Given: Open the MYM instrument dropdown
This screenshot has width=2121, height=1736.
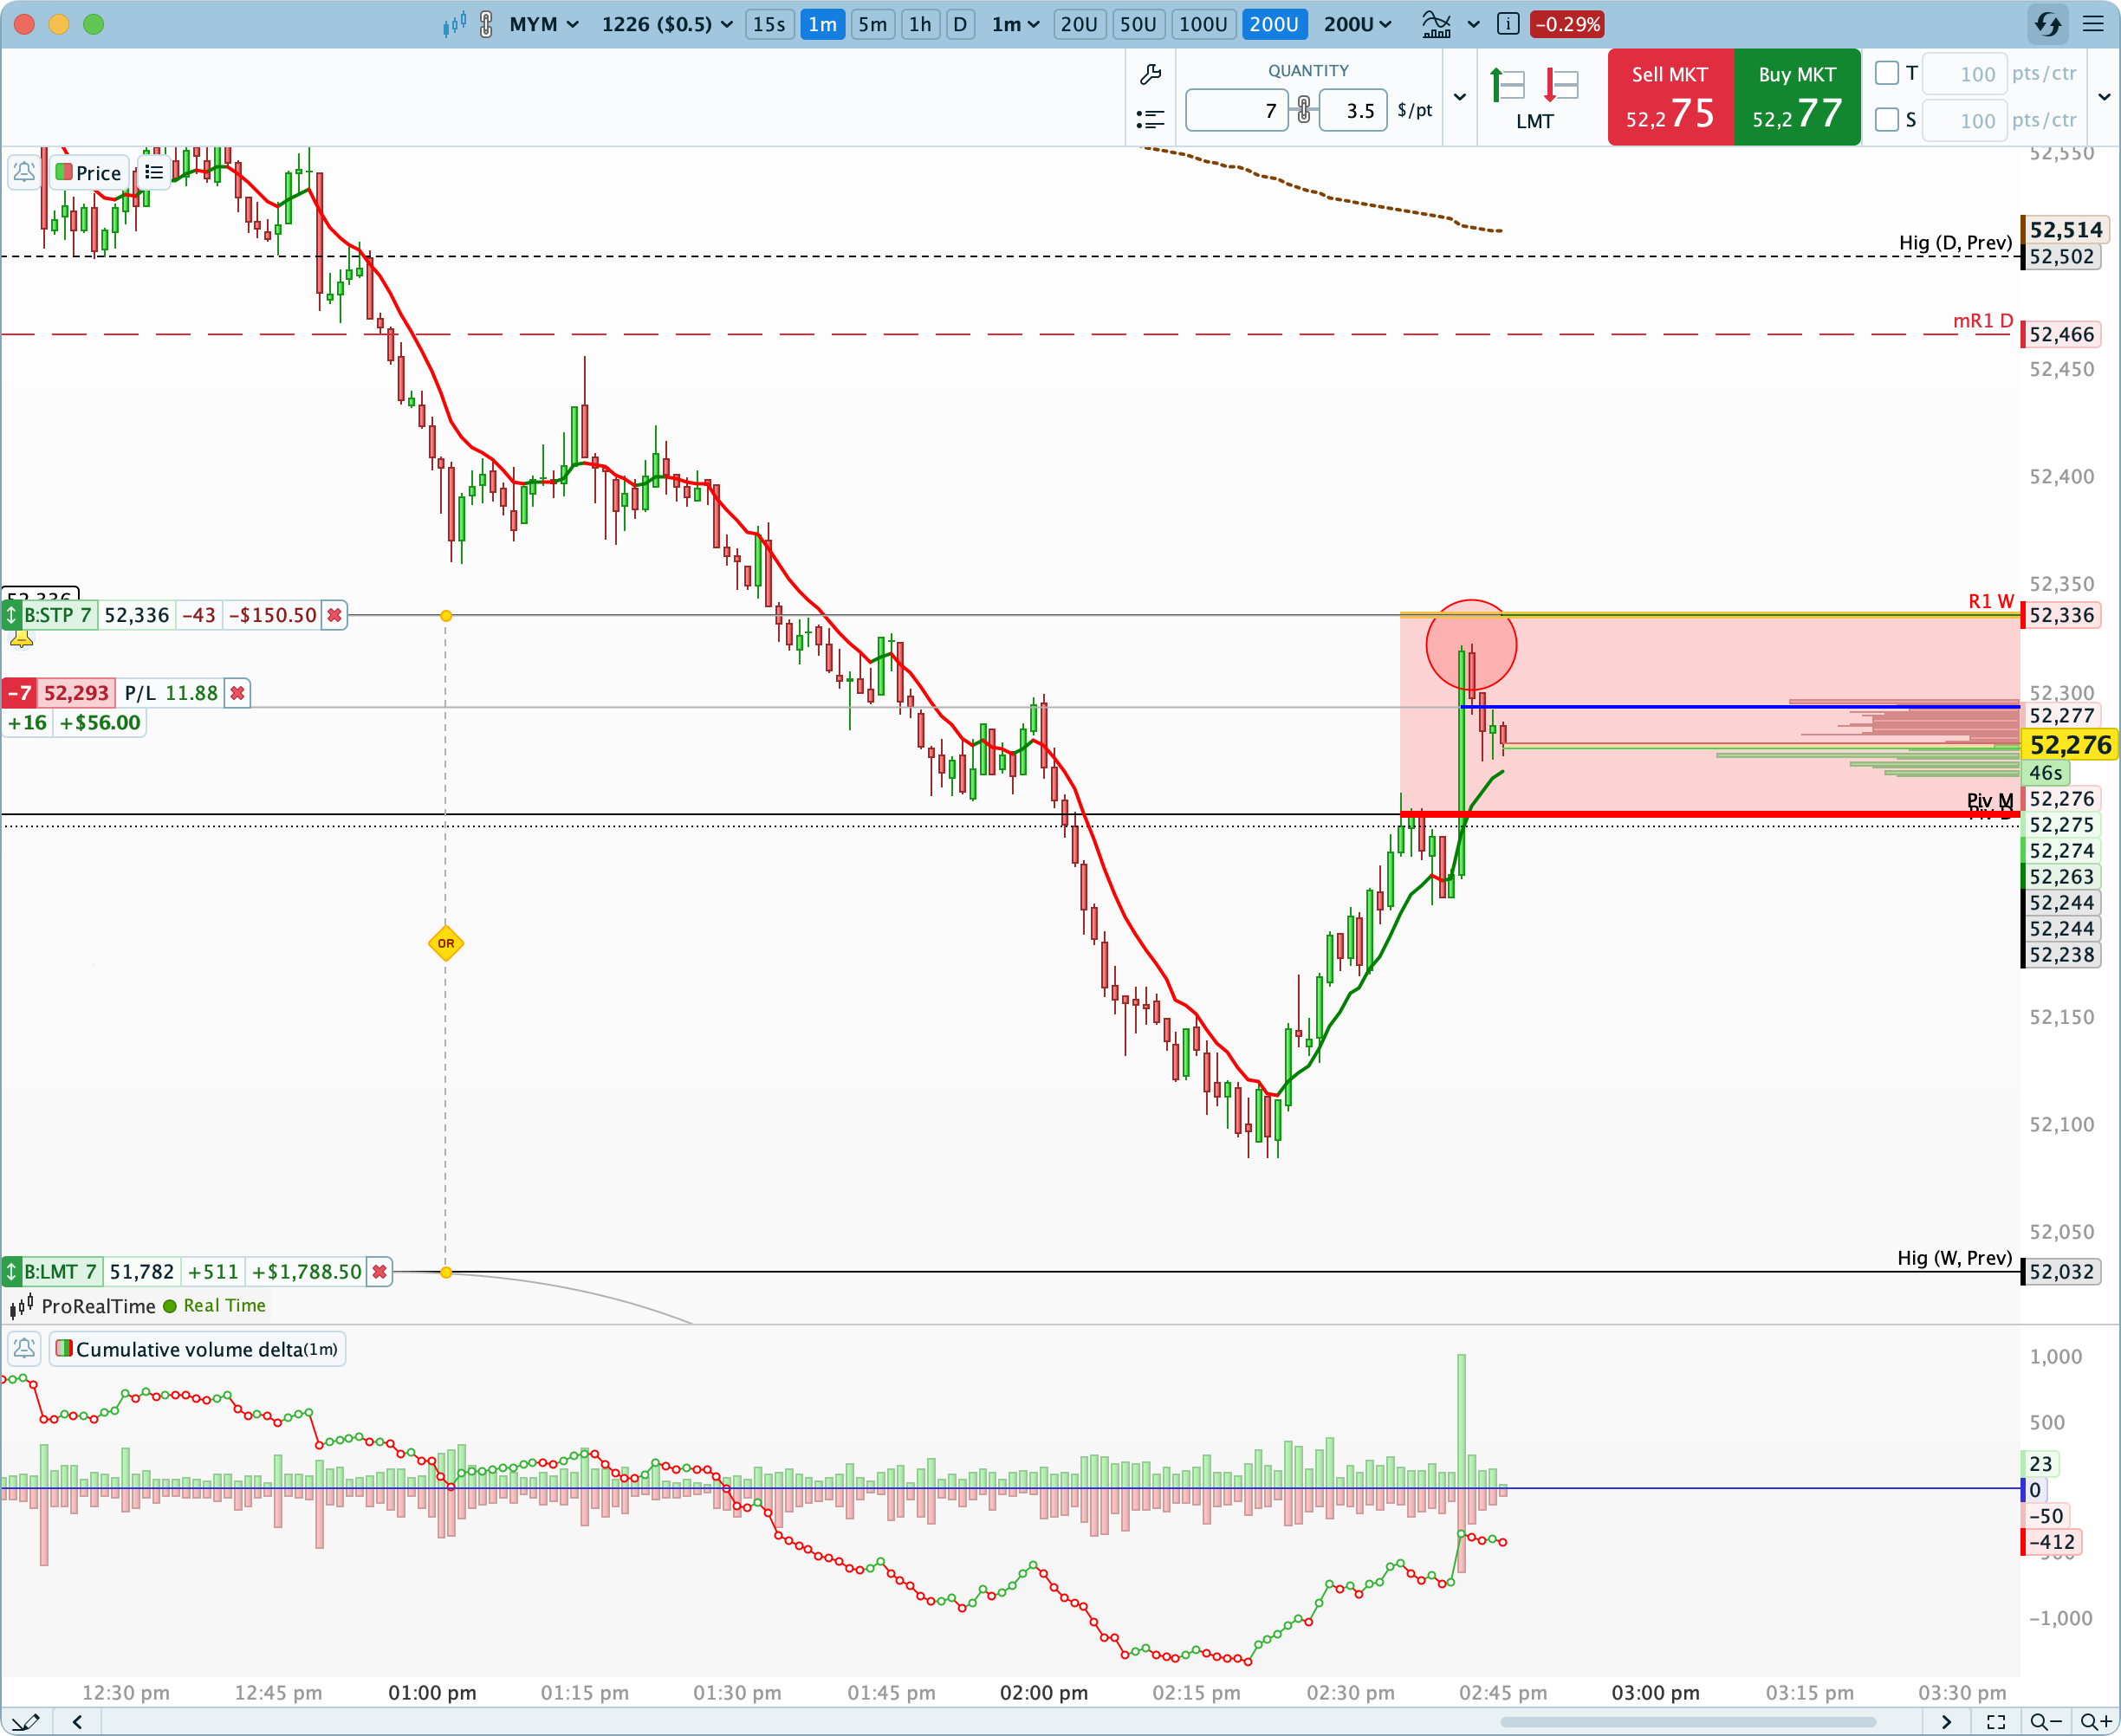Looking at the screenshot, I should (x=544, y=24).
